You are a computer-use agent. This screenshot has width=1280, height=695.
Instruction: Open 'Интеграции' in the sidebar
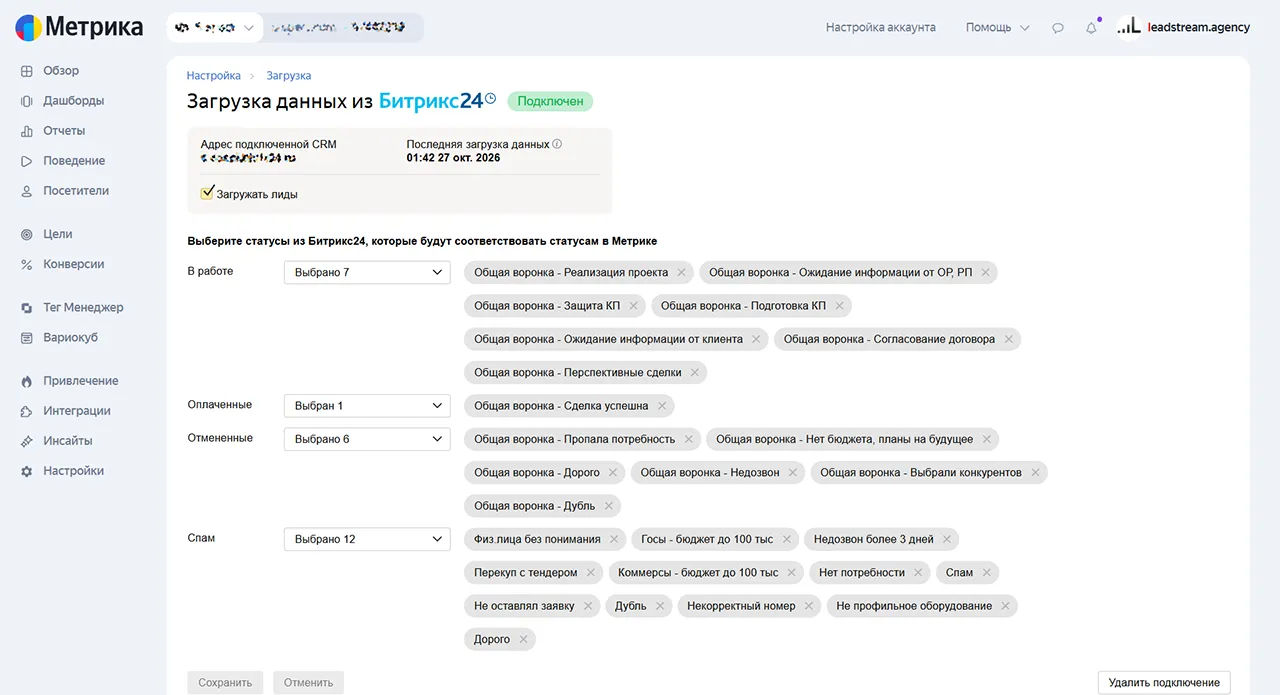pos(76,411)
